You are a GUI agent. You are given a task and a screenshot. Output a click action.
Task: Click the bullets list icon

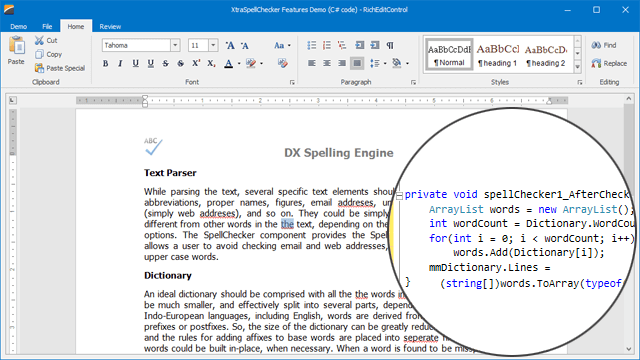click(311, 45)
